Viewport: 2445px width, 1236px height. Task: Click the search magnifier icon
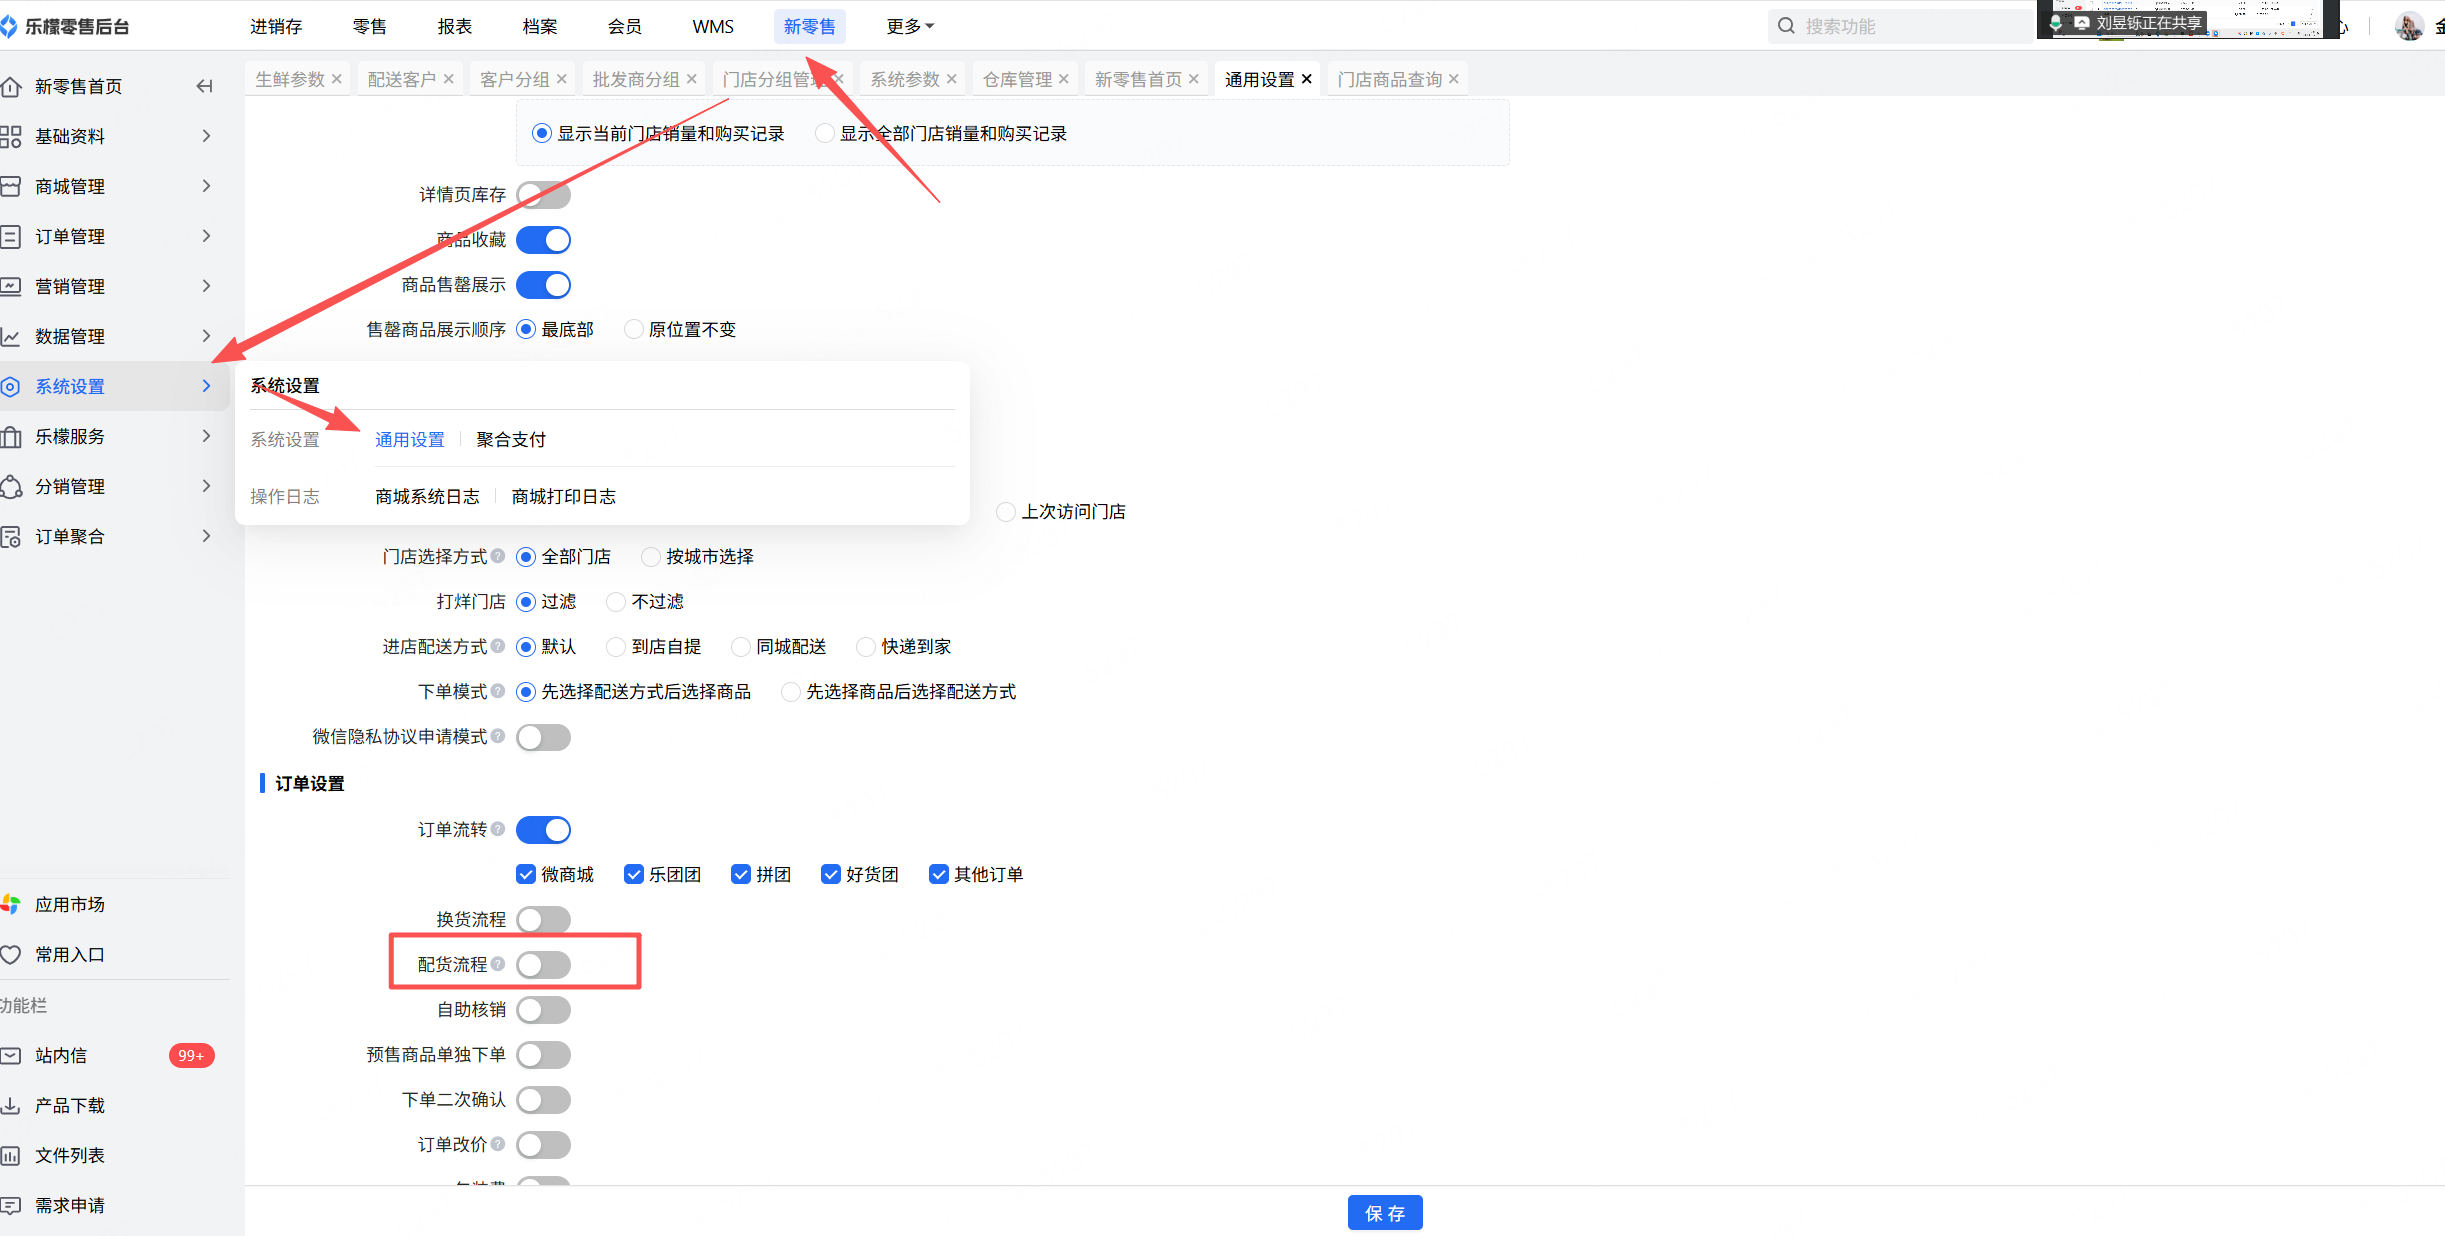(x=1786, y=26)
